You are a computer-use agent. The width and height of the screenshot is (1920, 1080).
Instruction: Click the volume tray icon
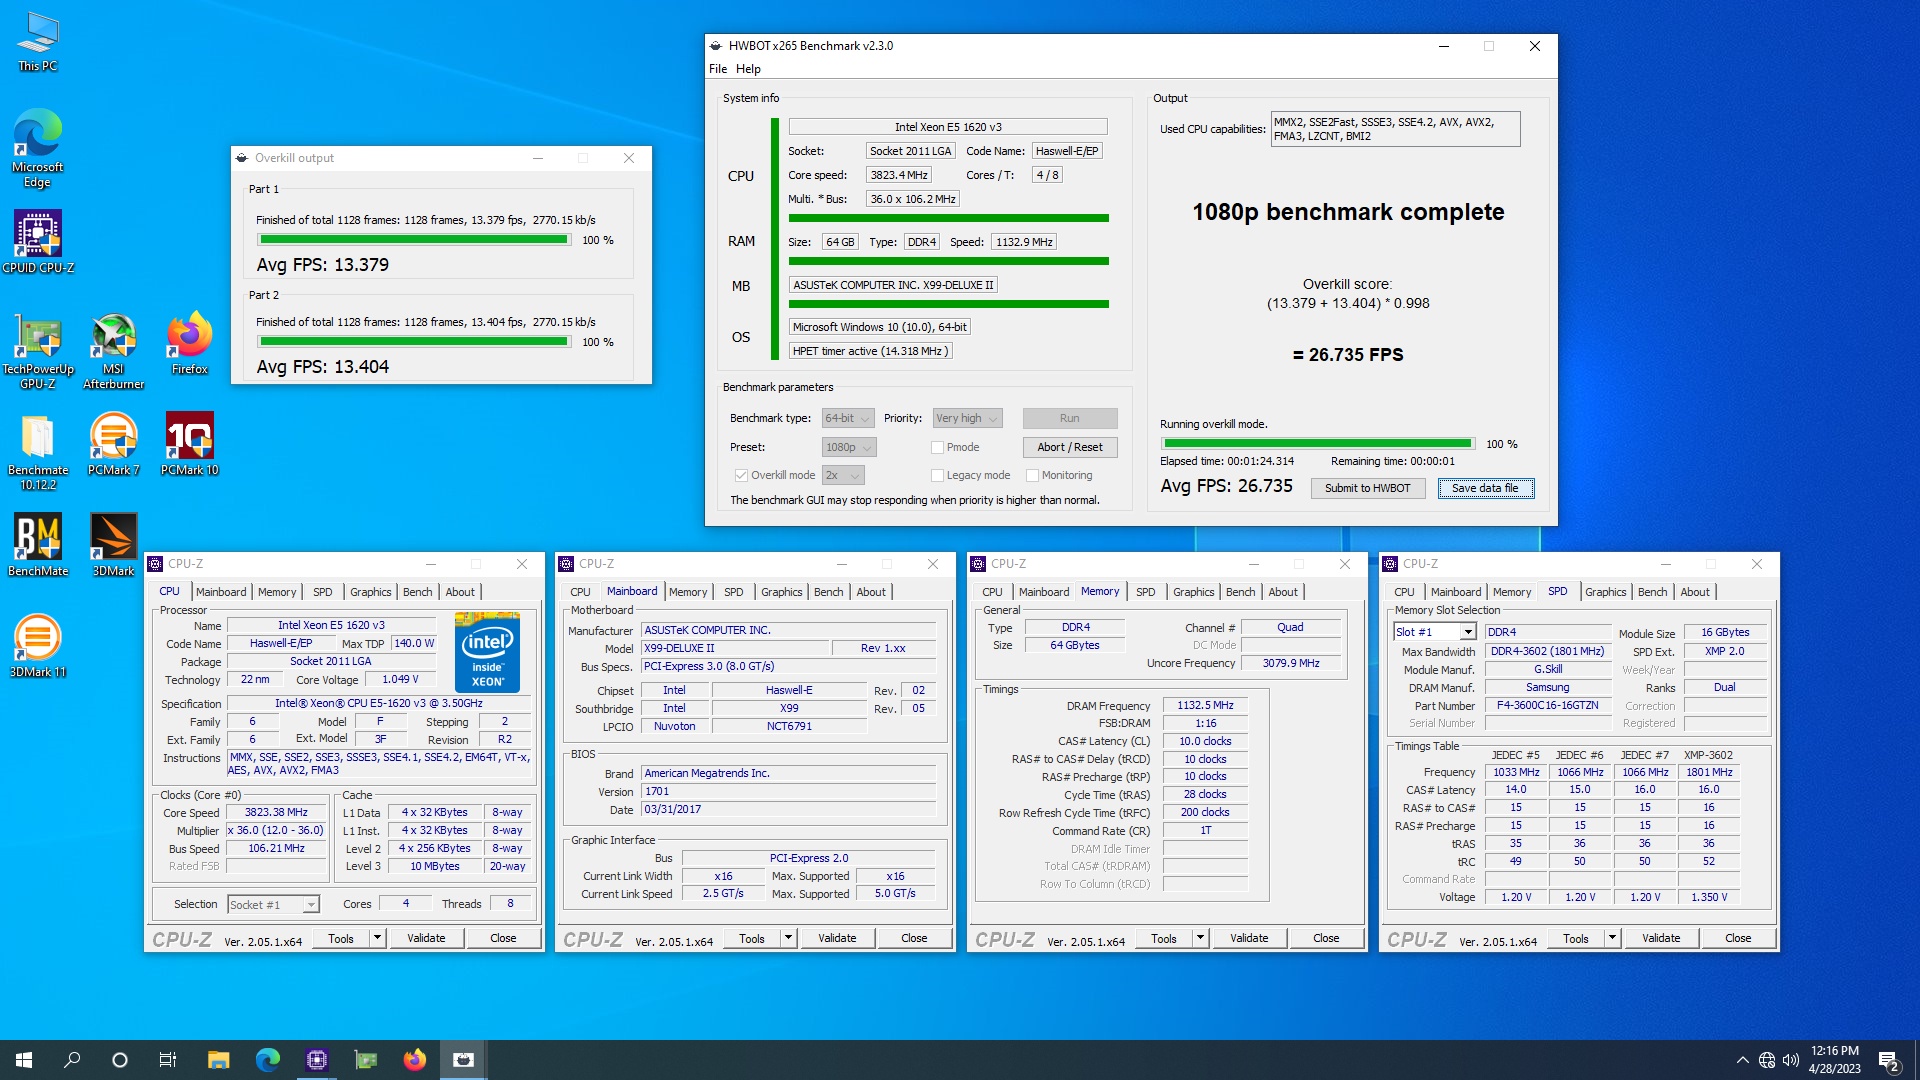pyautogui.click(x=1791, y=1060)
